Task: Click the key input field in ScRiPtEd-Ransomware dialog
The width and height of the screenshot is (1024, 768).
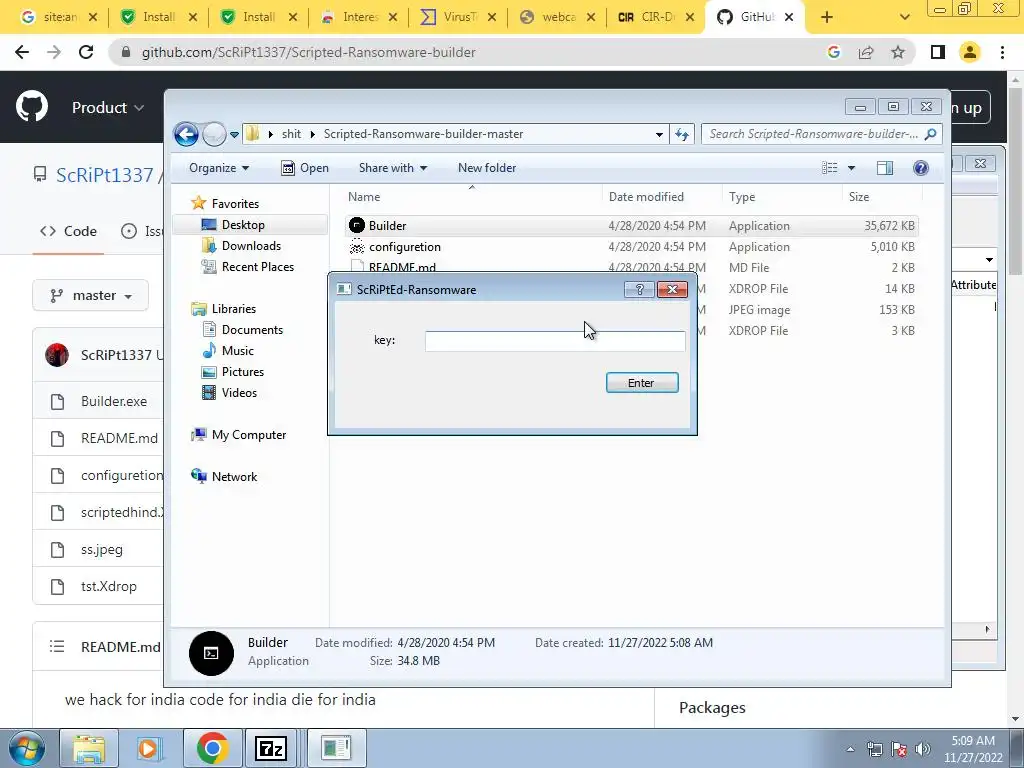Action: [x=554, y=340]
